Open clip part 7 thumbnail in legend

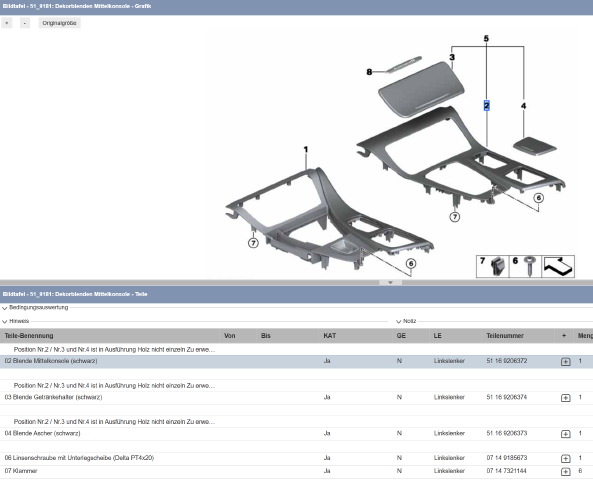pyautogui.click(x=493, y=267)
